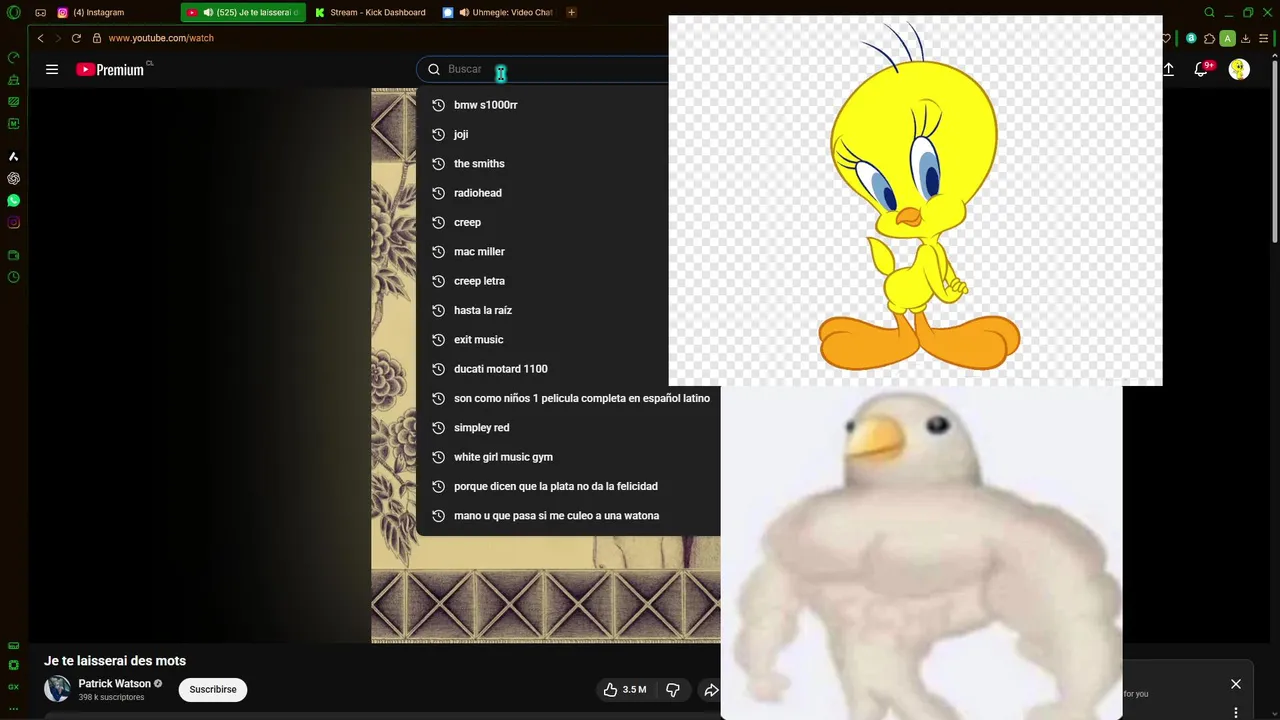Go to YouTube Premium home logo
1280x720 pixels.
(110, 69)
